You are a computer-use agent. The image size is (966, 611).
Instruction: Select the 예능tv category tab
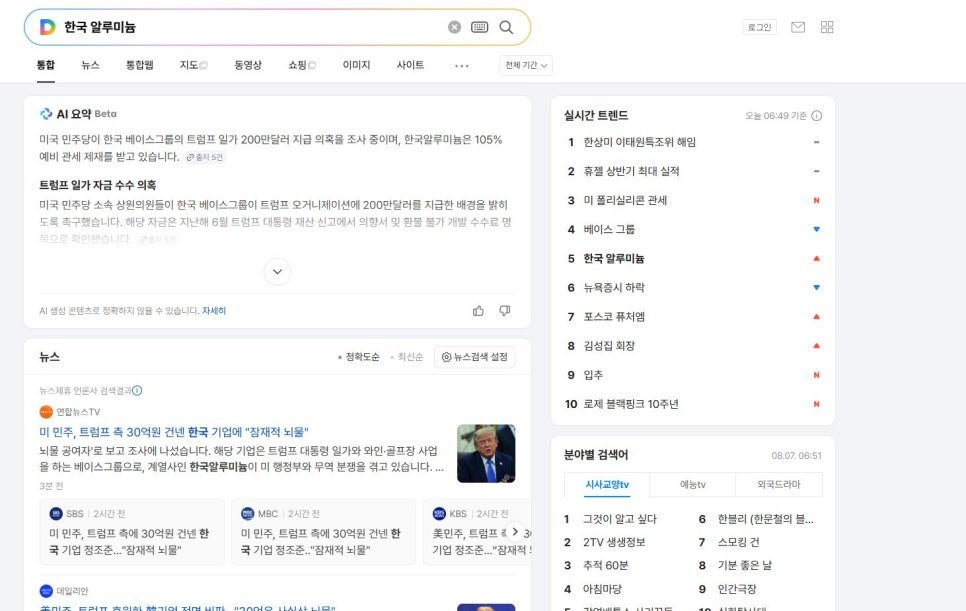692,485
